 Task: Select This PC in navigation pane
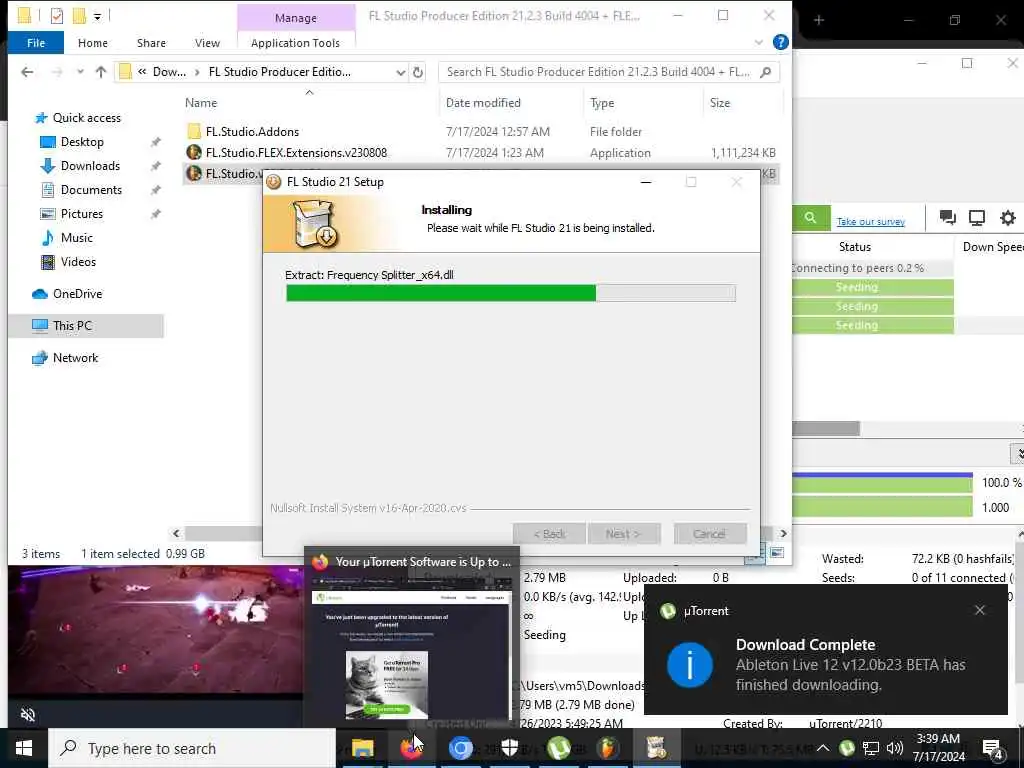(86, 326)
